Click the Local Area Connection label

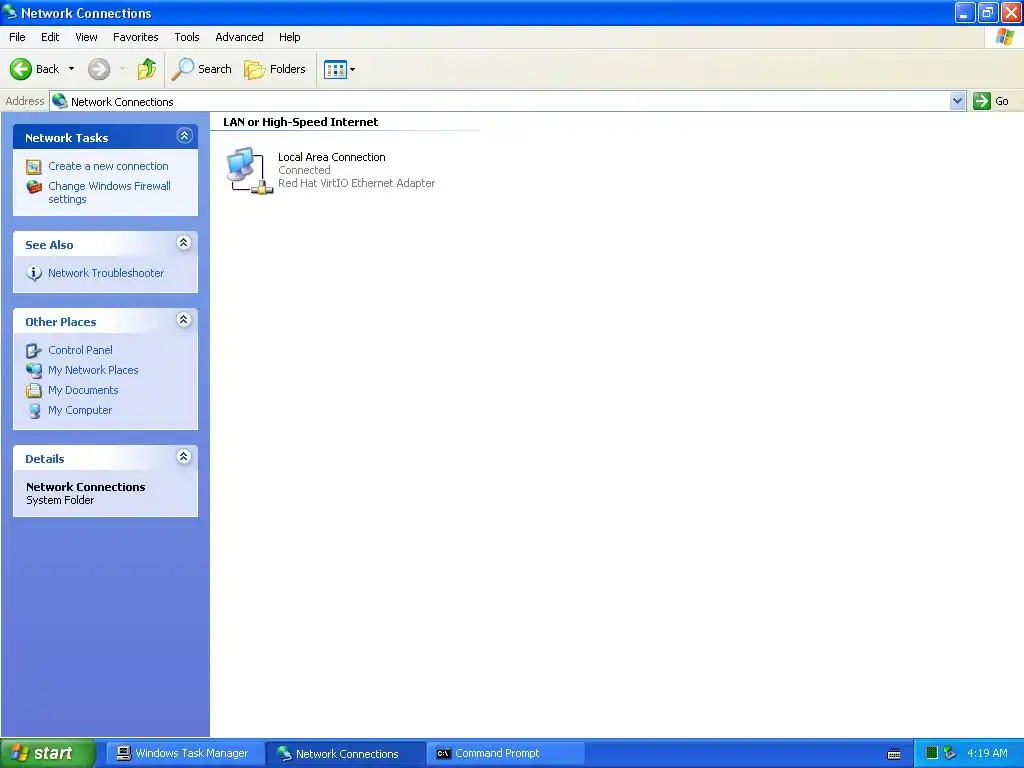(332, 157)
